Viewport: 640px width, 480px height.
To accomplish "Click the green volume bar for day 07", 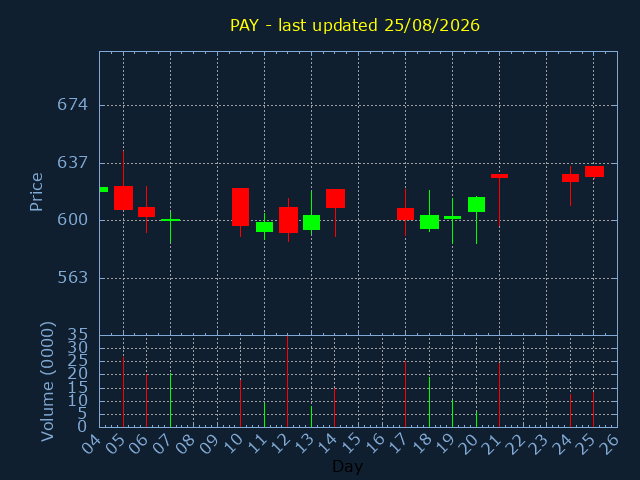I will click(x=171, y=400).
